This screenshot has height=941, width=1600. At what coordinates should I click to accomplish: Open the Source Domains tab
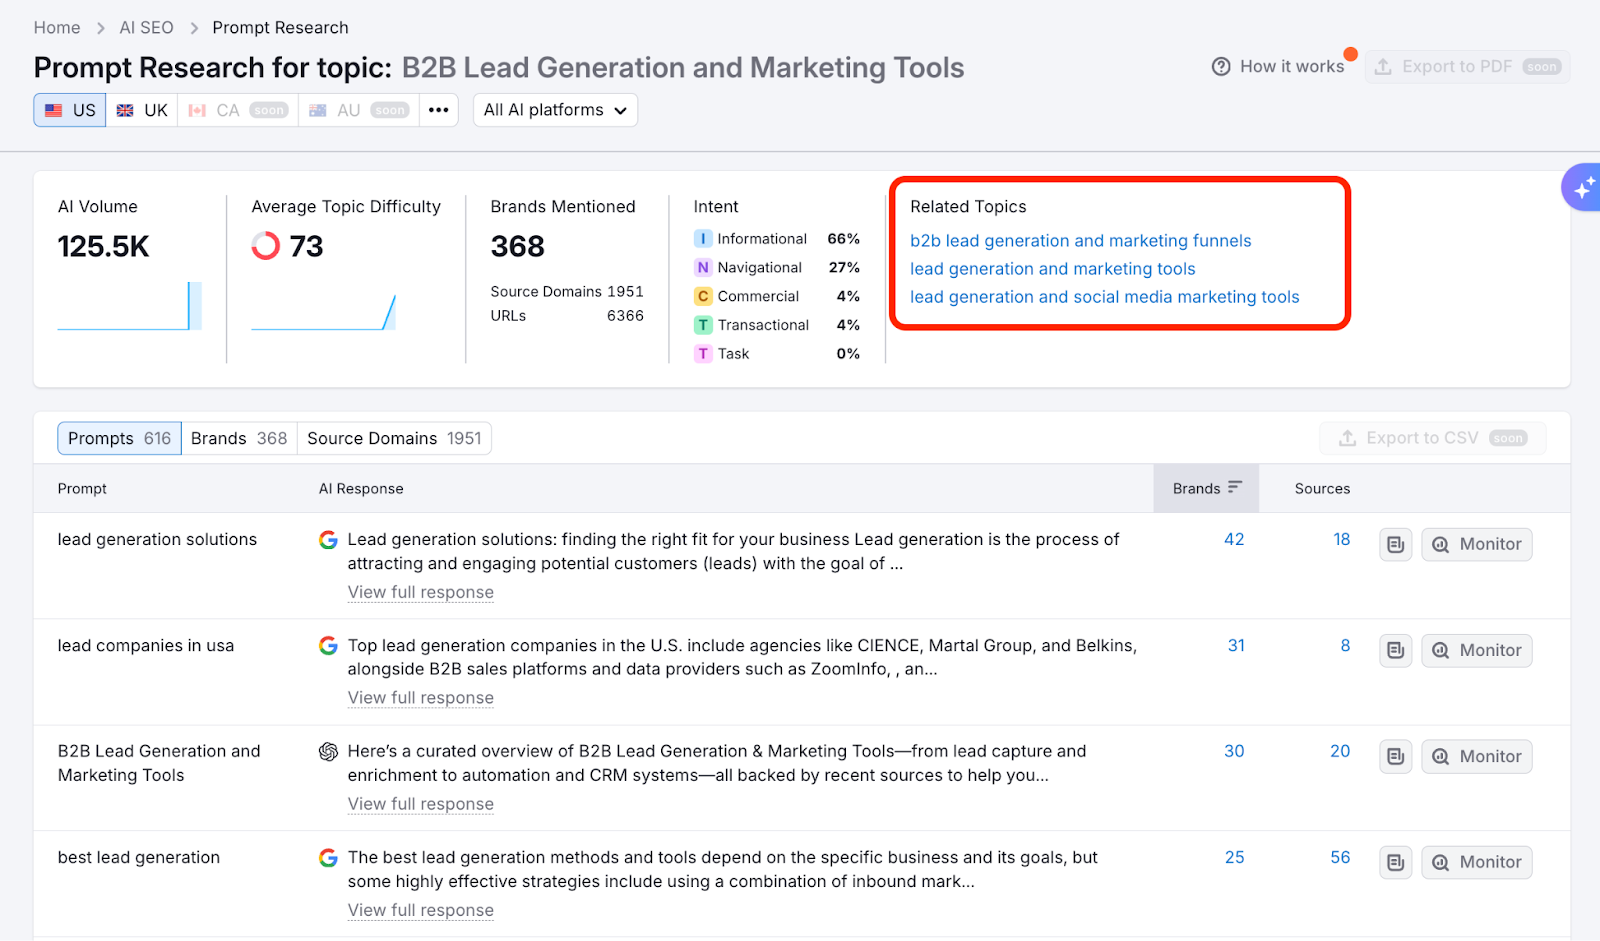pos(394,438)
